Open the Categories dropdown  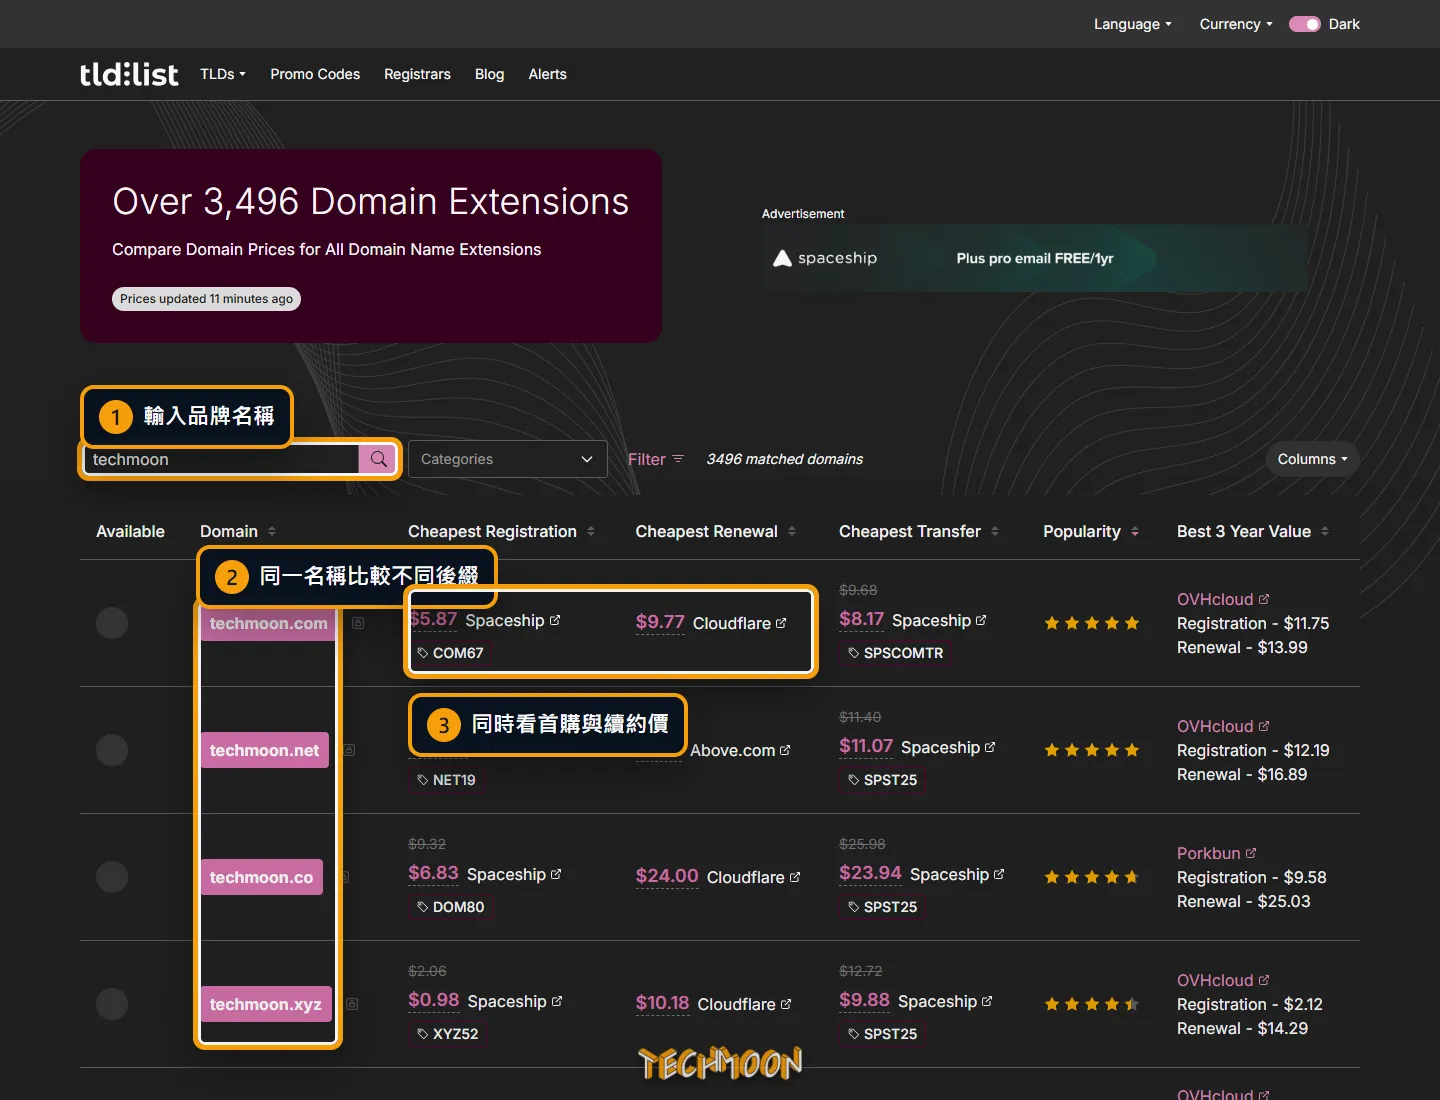click(507, 459)
